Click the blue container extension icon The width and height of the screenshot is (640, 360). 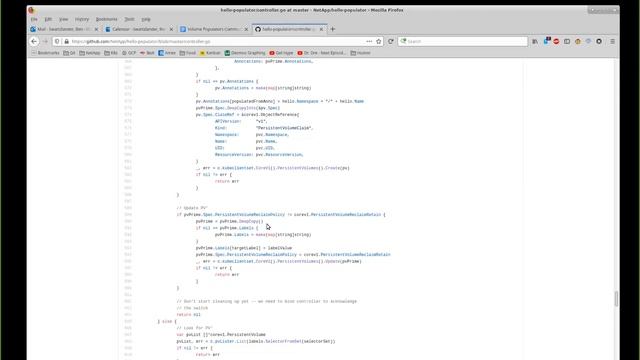coord(547,41)
